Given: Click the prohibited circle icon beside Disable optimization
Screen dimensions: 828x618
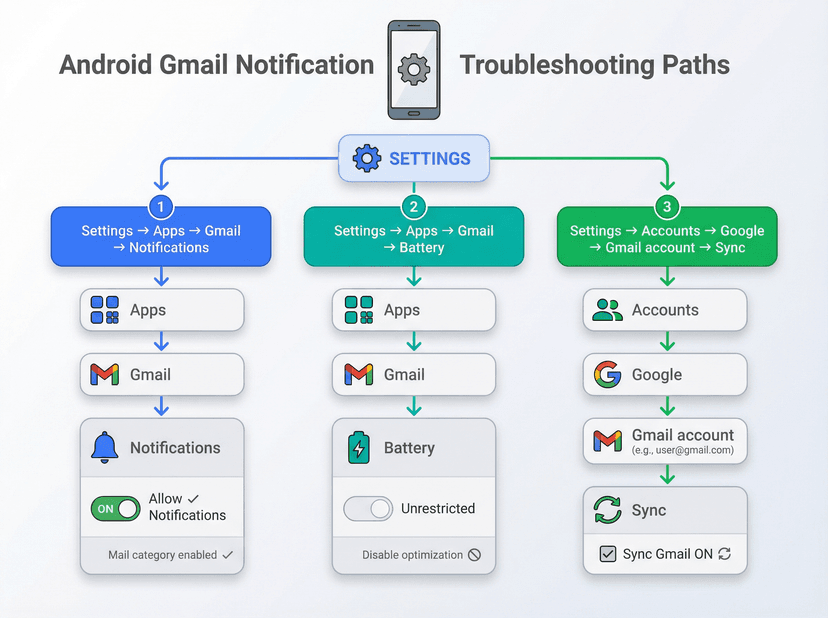Looking at the screenshot, I should (x=474, y=555).
